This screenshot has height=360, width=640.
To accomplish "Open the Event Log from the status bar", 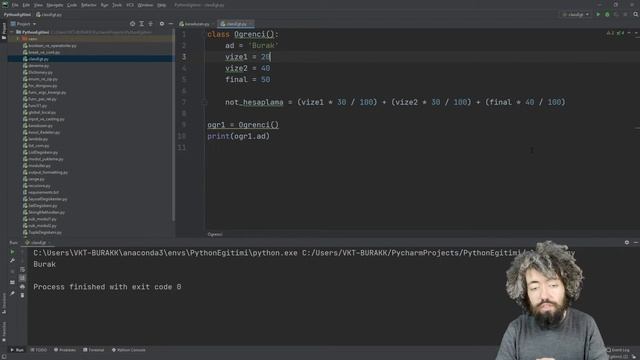I will [x=618, y=350].
